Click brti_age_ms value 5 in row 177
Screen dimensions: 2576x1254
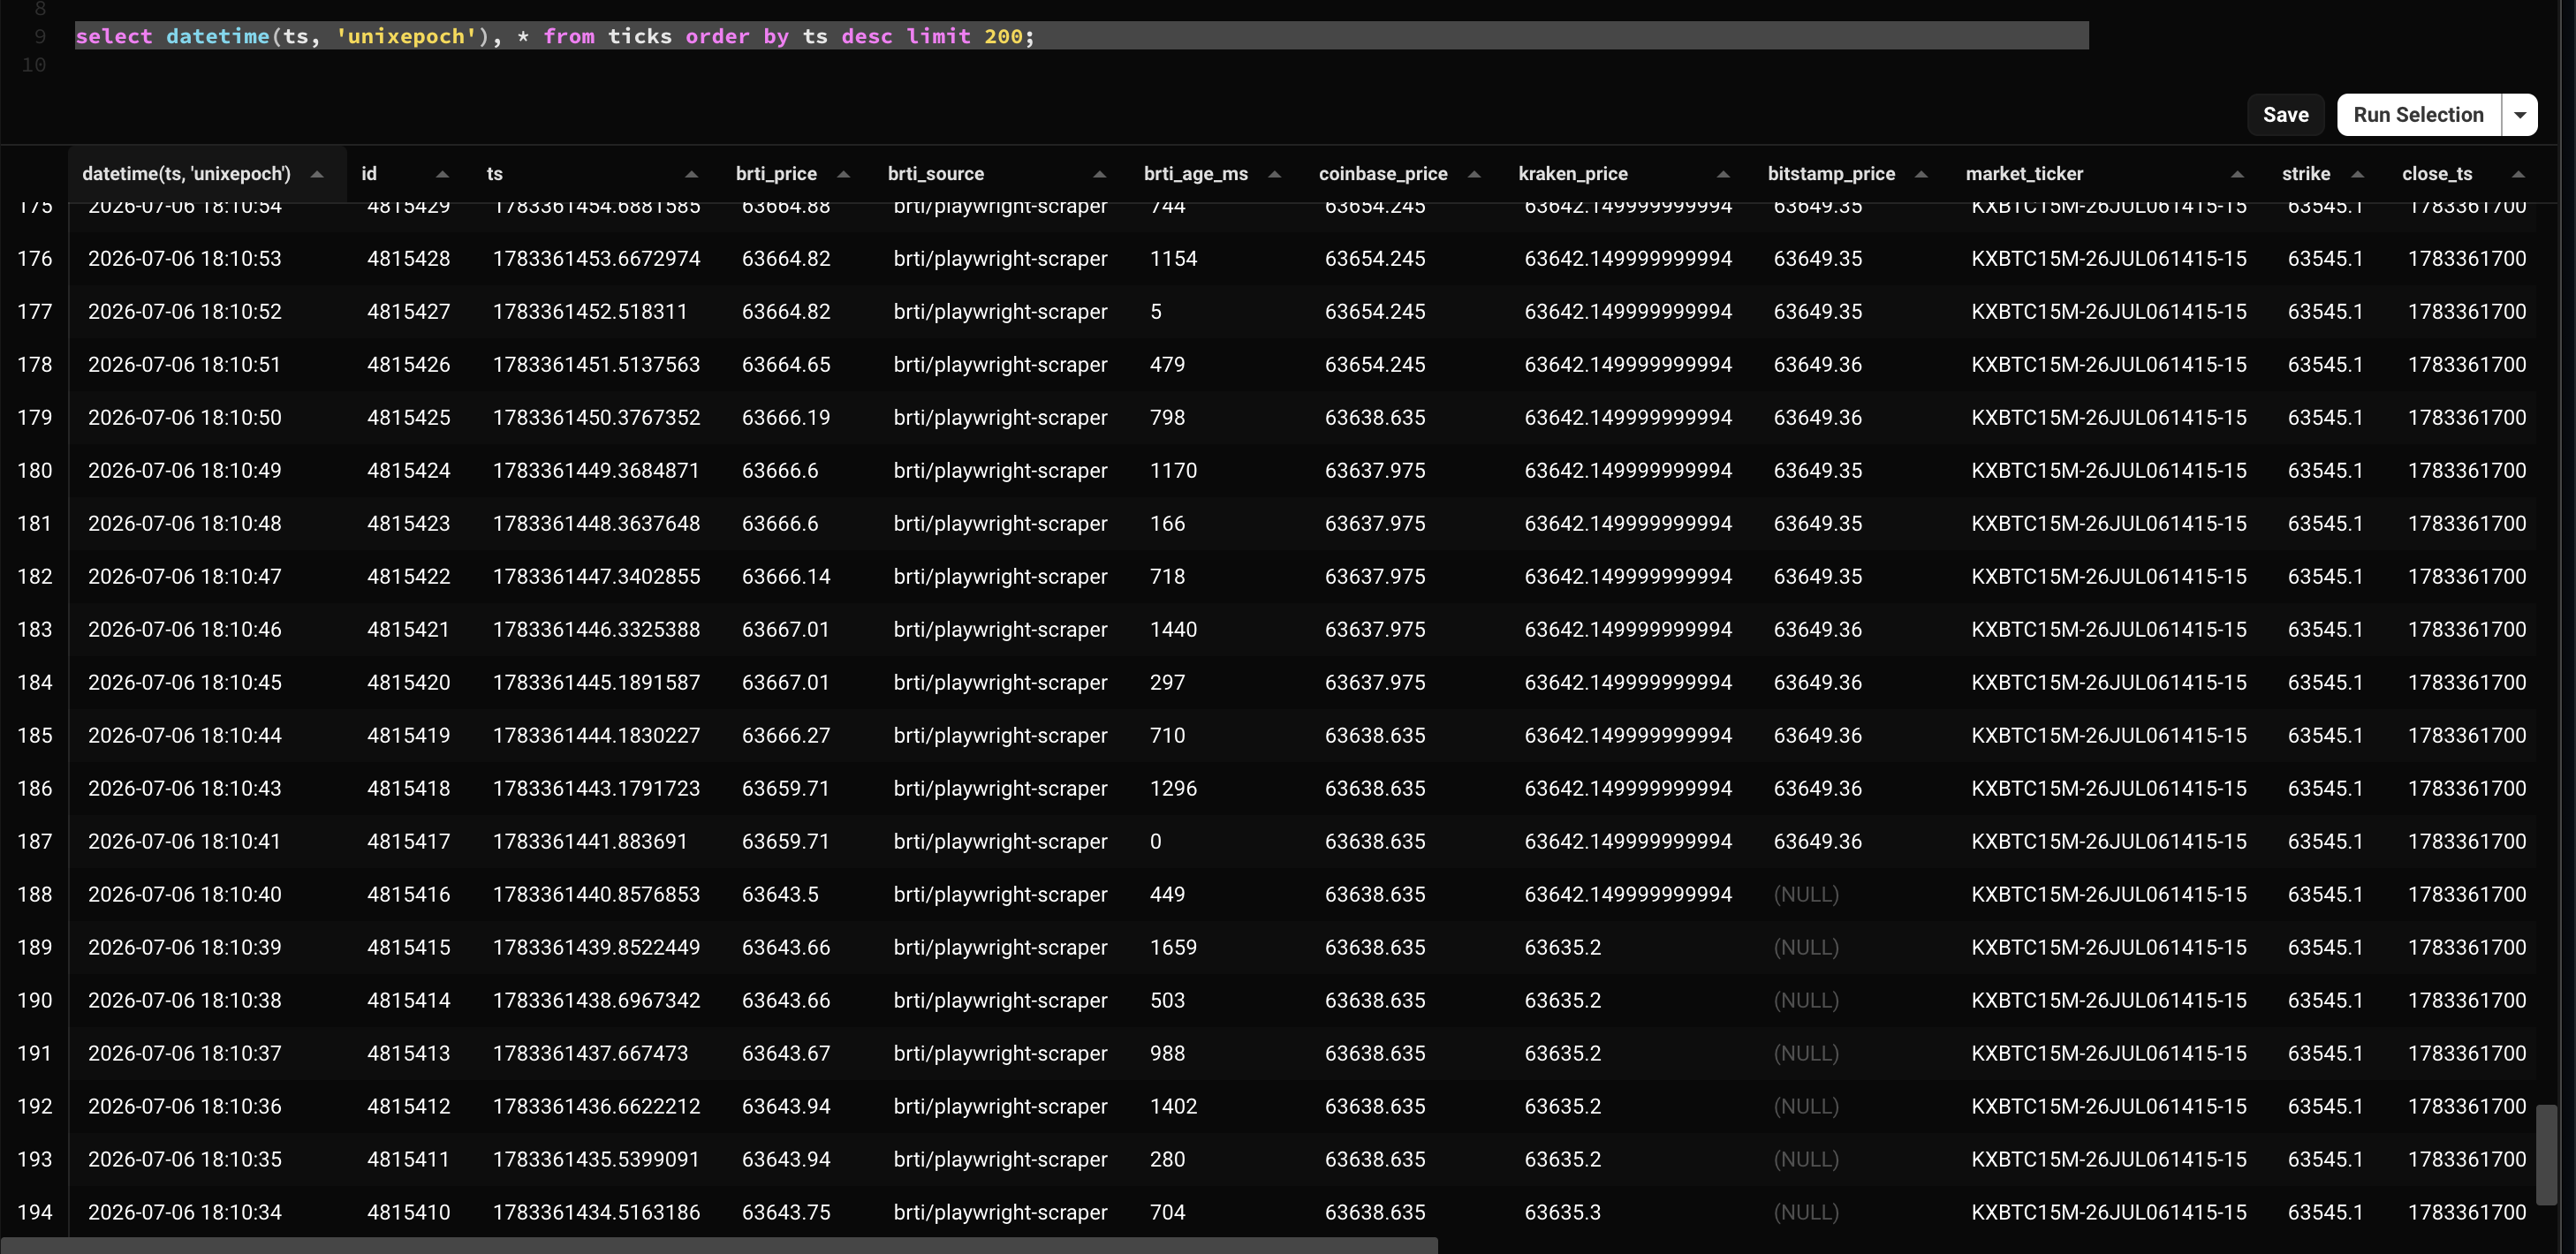(x=1156, y=312)
